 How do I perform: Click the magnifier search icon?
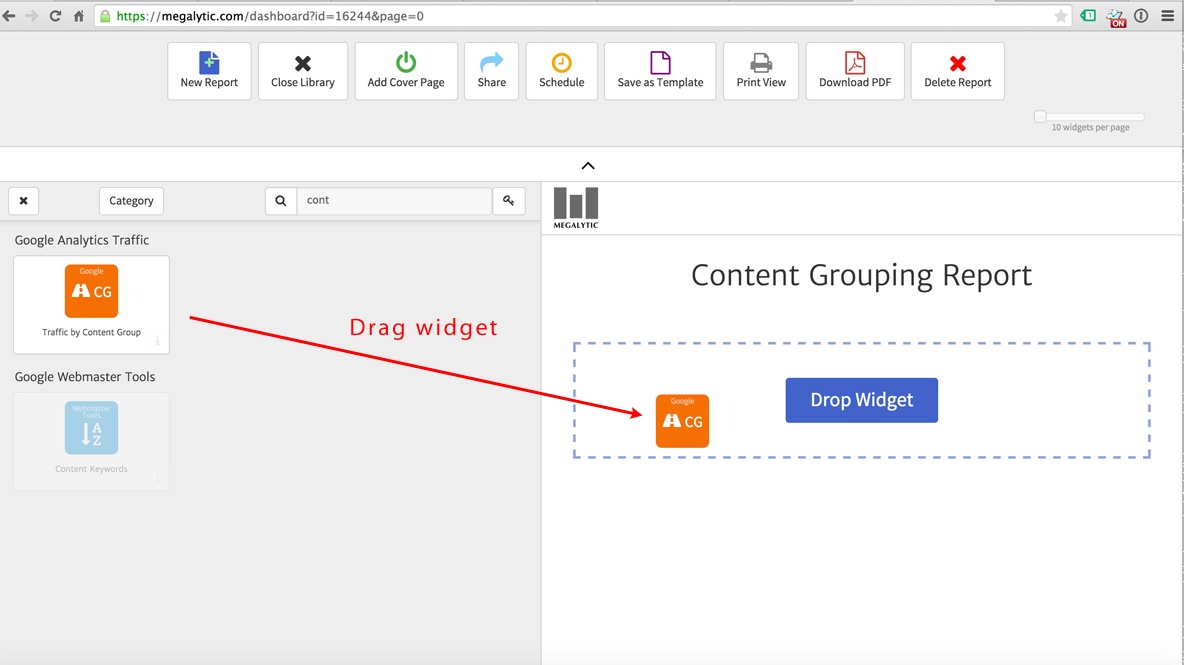[281, 201]
